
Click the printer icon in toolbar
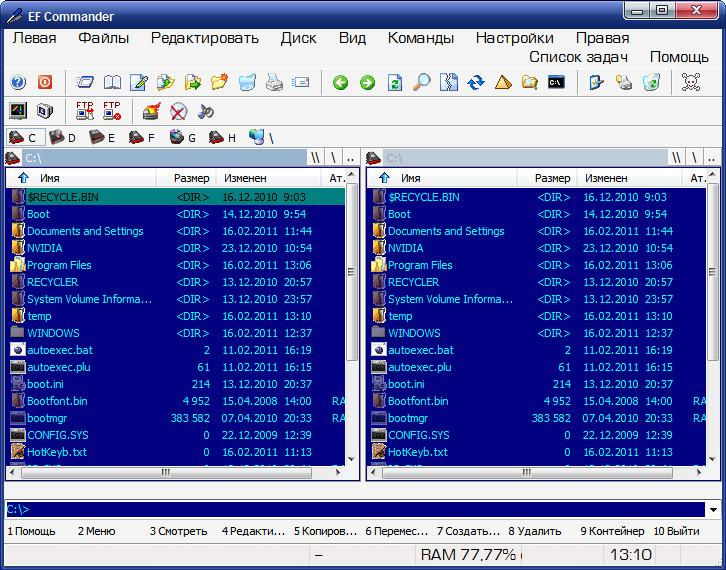click(274, 83)
